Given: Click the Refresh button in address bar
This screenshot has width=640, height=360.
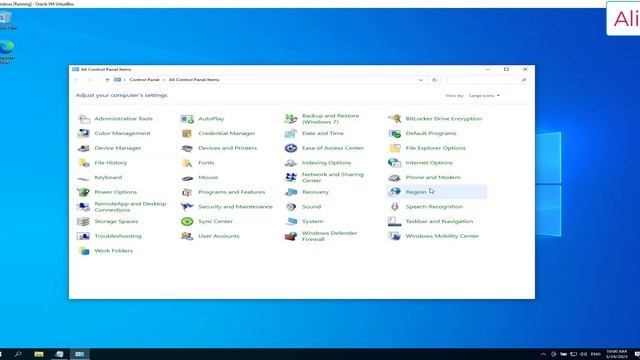Looking at the screenshot, I should click(x=434, y=80).
